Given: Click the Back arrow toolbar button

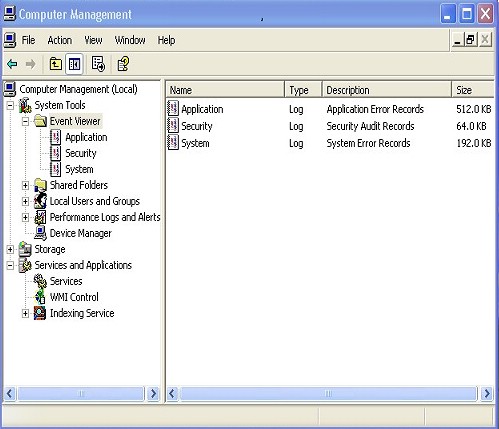Looking at the screenshot, I should [x=12, y=64].
